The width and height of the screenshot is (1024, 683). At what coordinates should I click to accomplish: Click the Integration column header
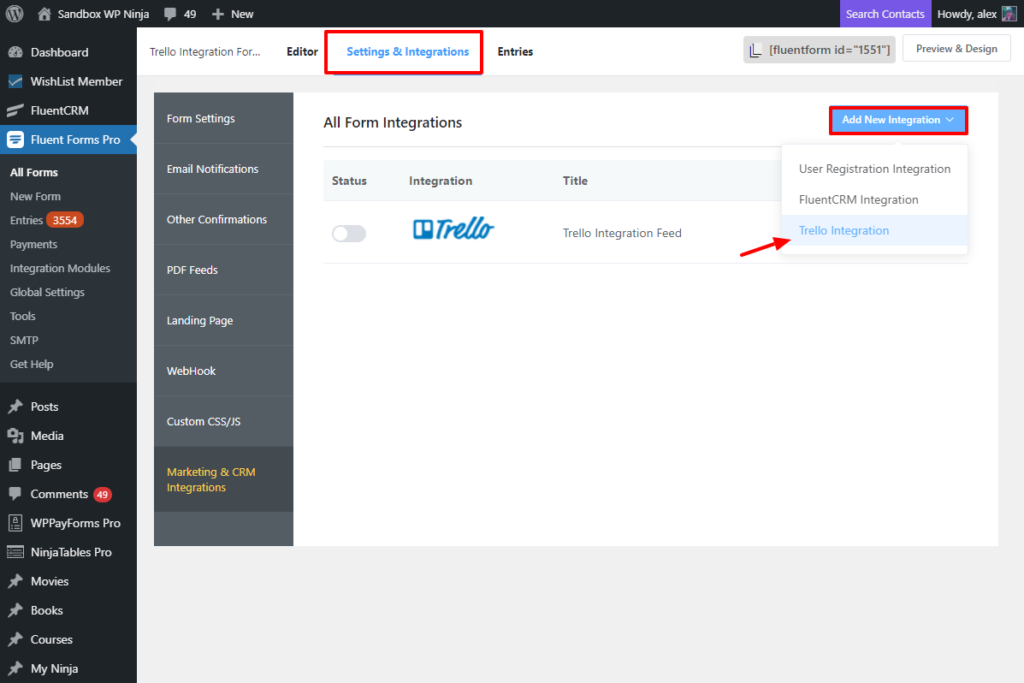pos(440,181)
